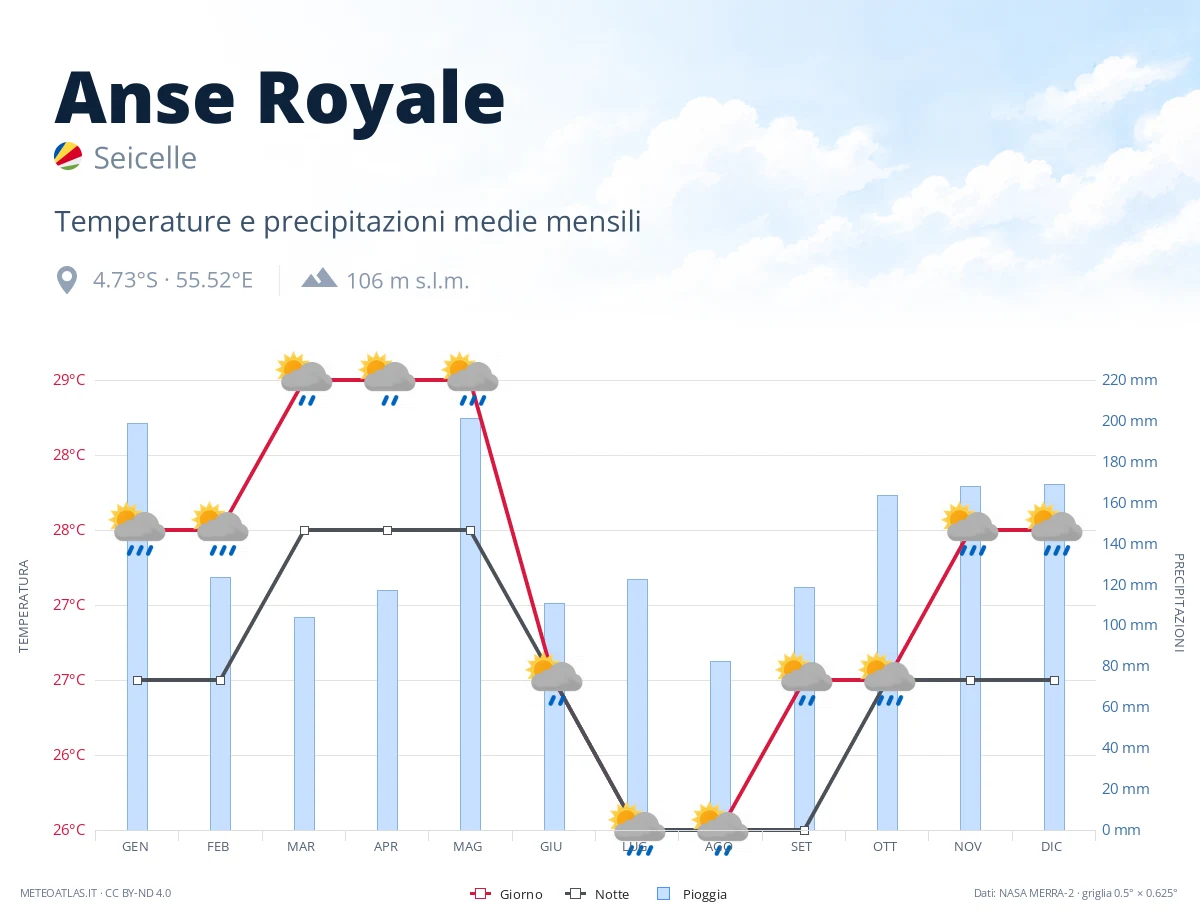Click the April rainfall bar

point(387,710)
